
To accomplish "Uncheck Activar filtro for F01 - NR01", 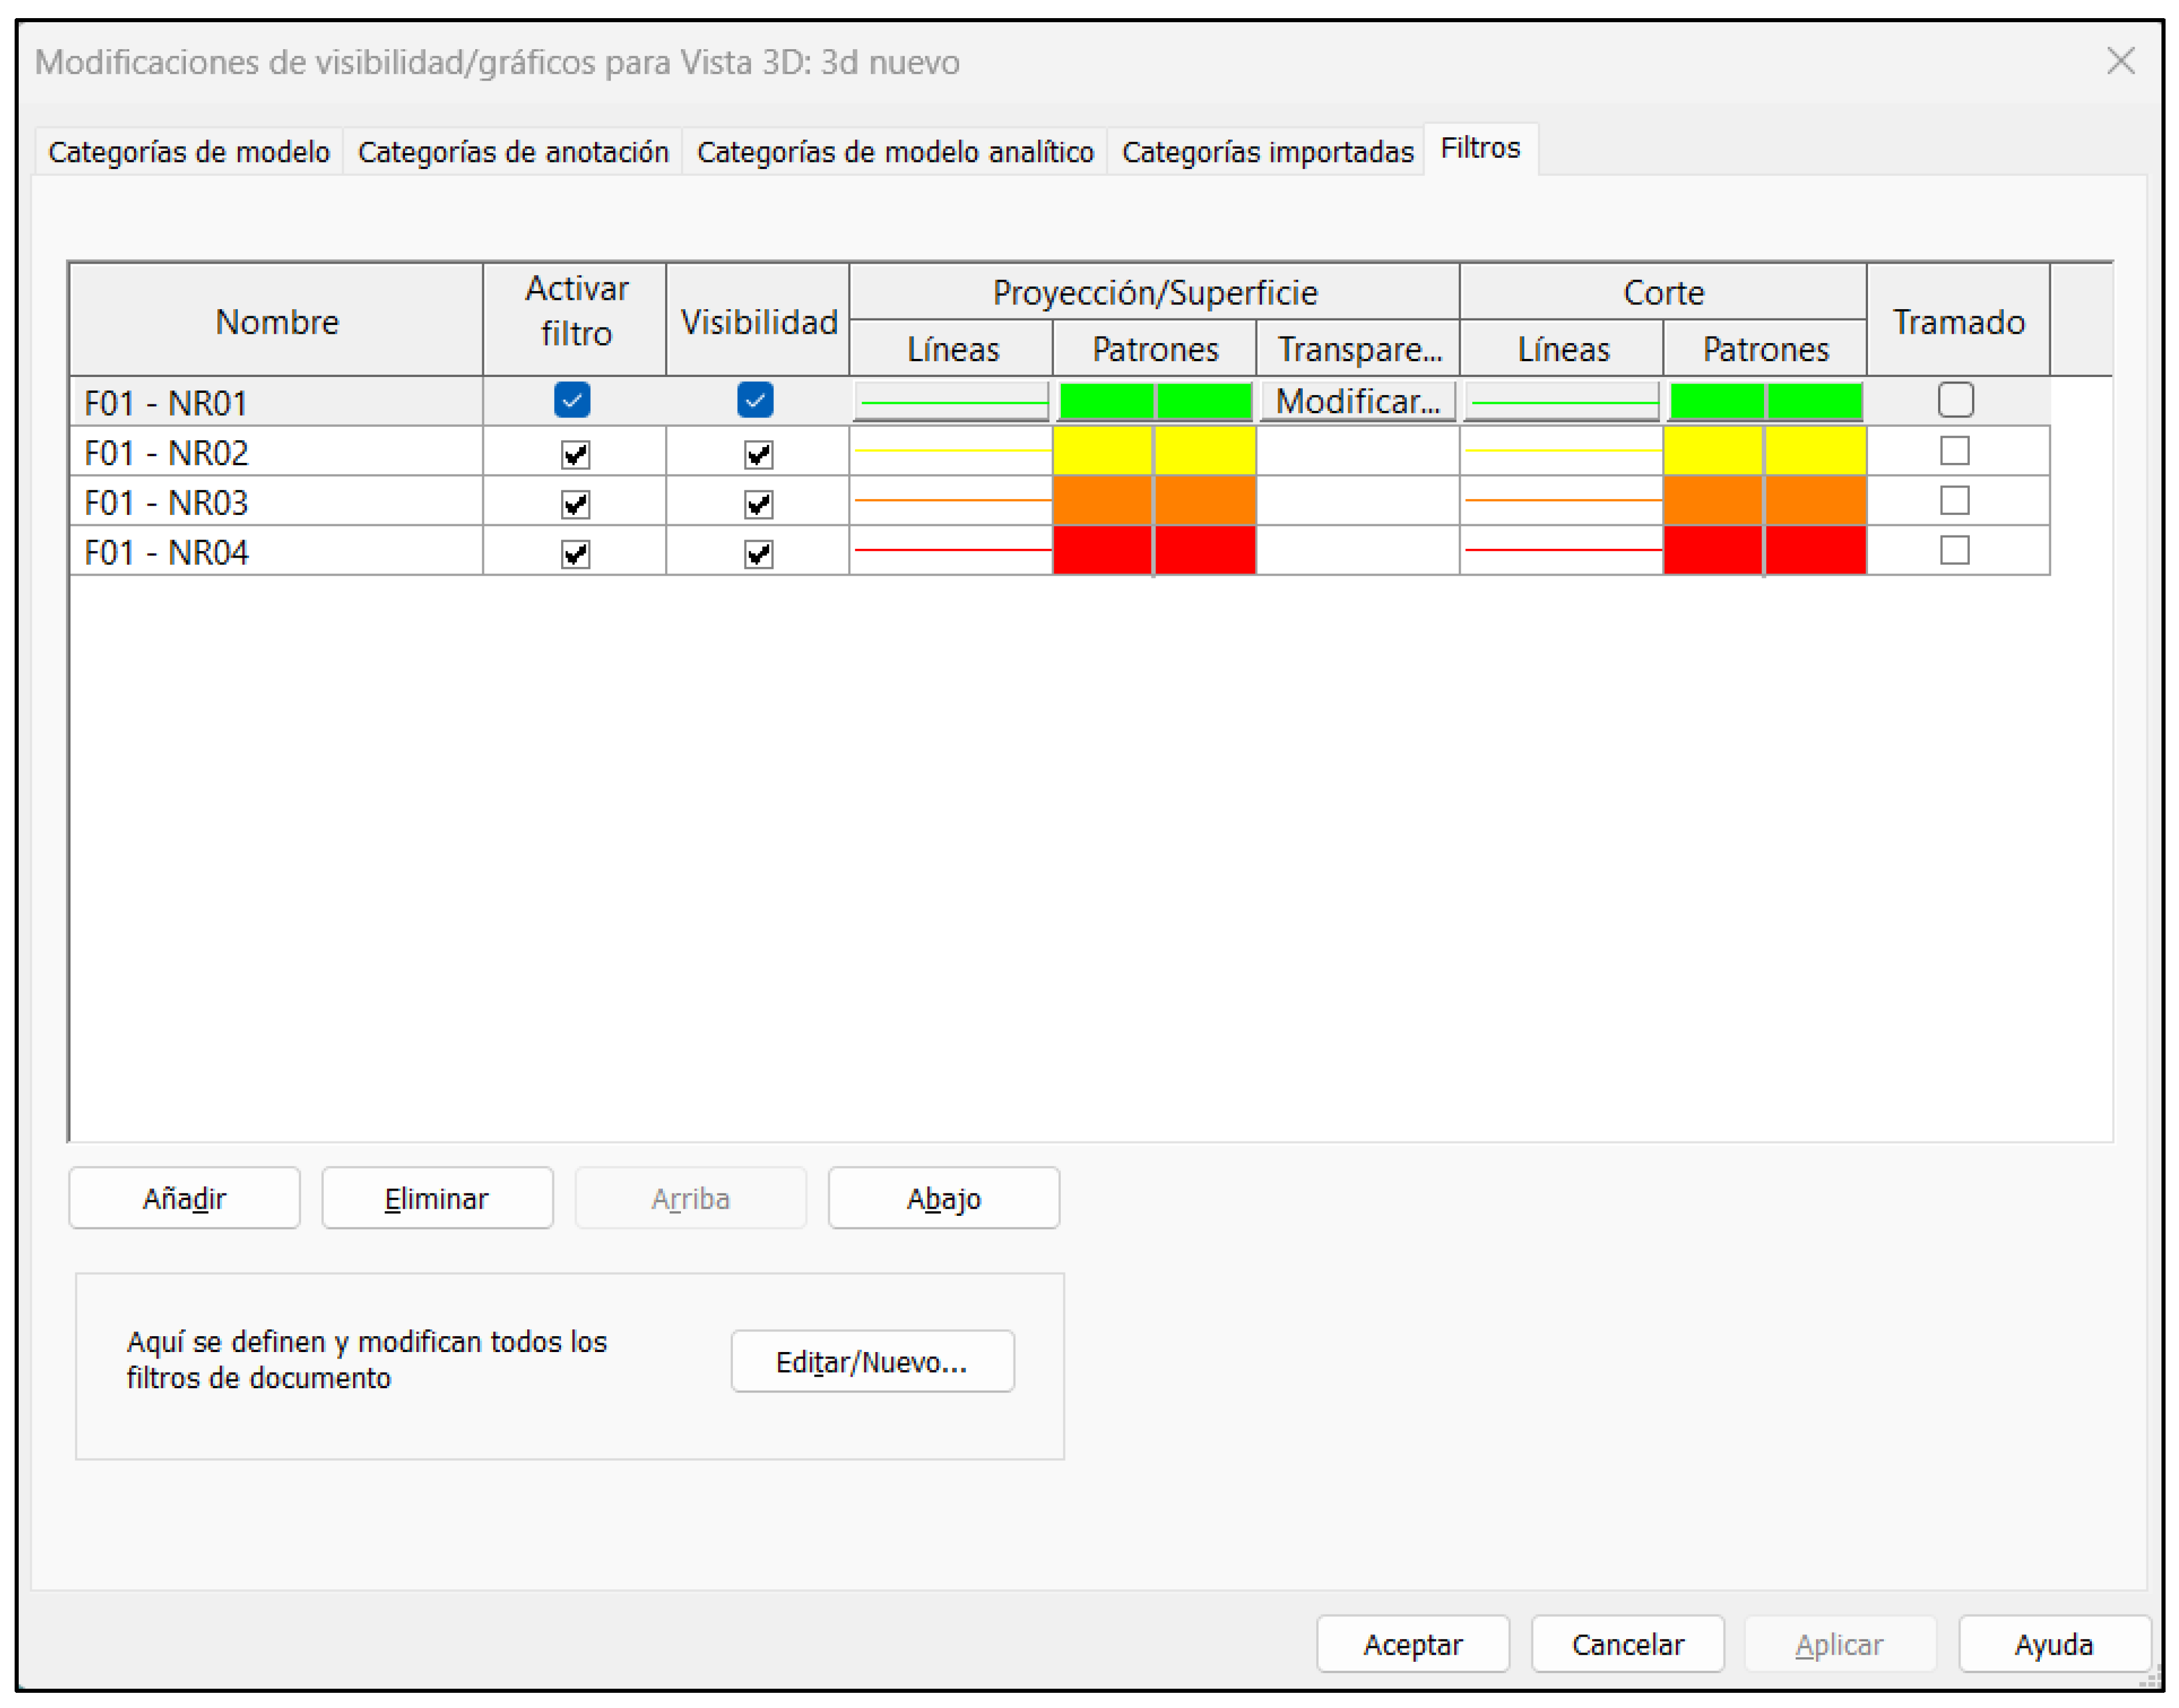I will coord(572,400).
